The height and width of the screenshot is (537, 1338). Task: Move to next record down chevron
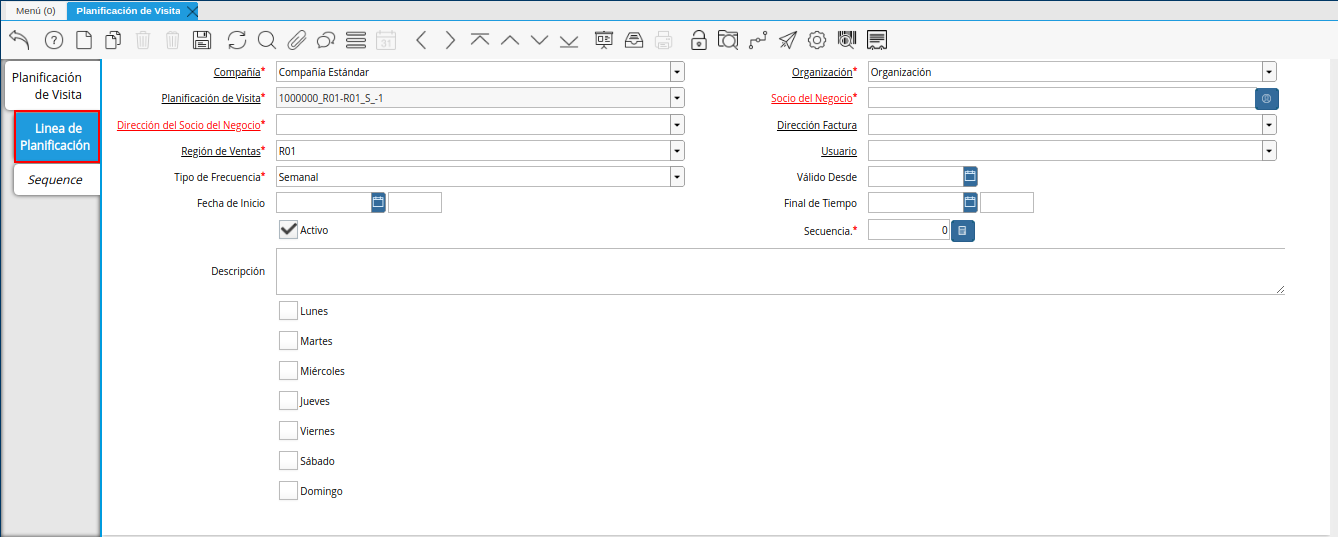click(x=540, y=40)
